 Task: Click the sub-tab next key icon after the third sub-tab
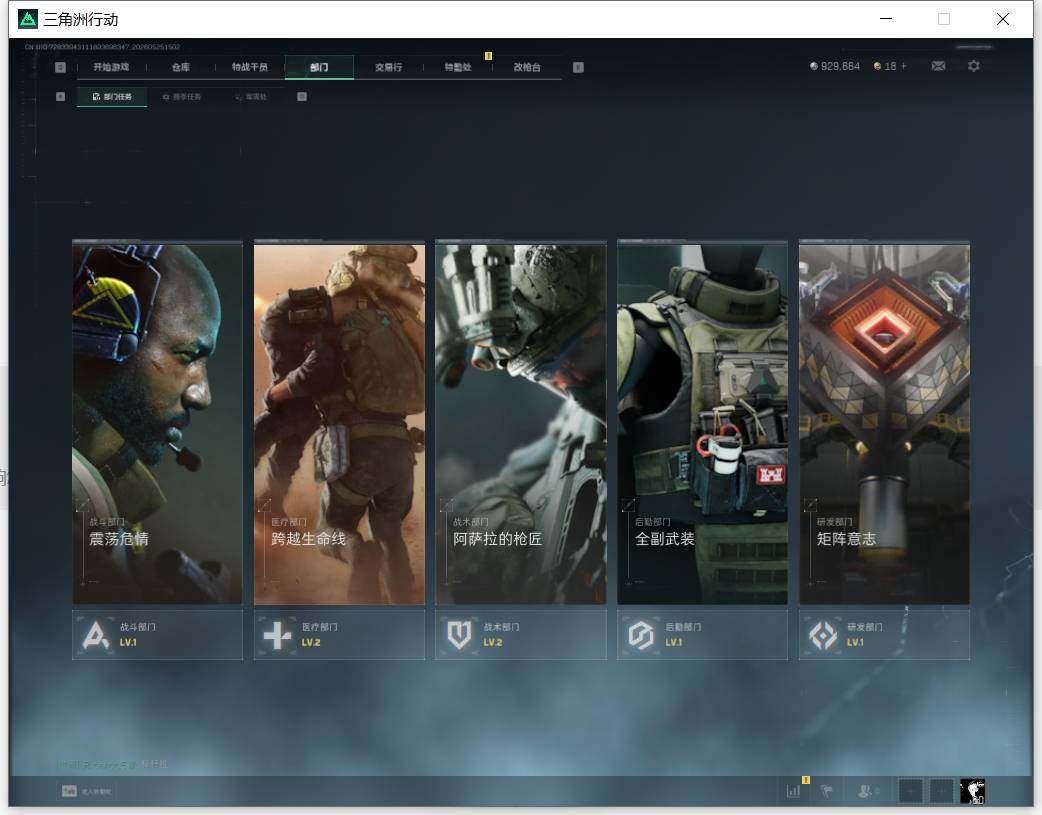(302, 96)
